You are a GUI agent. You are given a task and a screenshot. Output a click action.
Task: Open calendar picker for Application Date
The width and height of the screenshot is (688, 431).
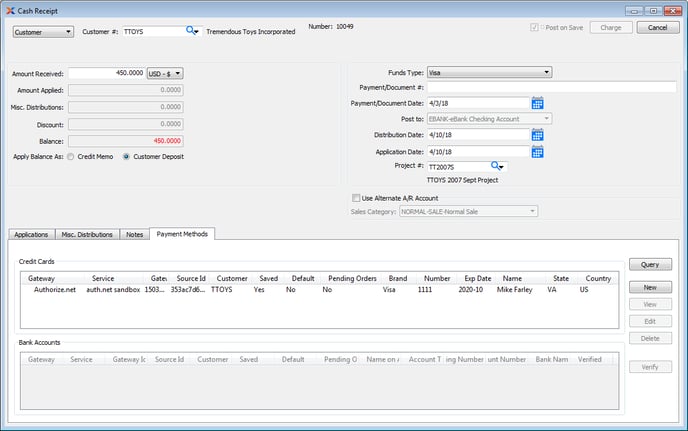coord(537,151)
